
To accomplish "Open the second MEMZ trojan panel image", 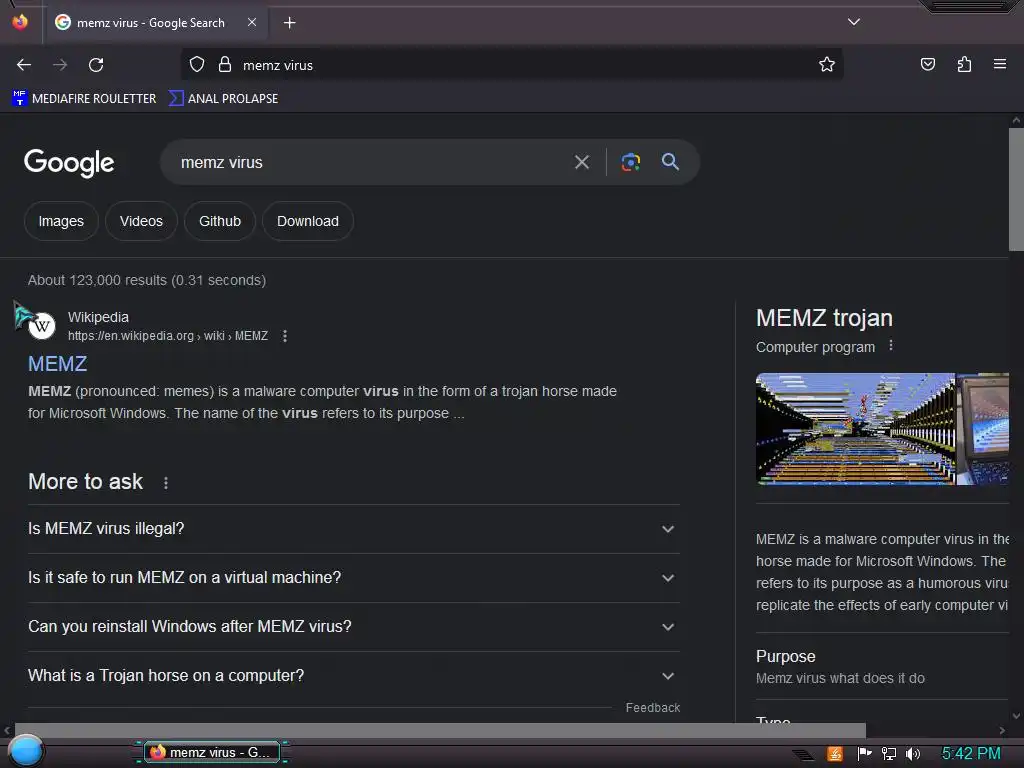I will point(983,428).
